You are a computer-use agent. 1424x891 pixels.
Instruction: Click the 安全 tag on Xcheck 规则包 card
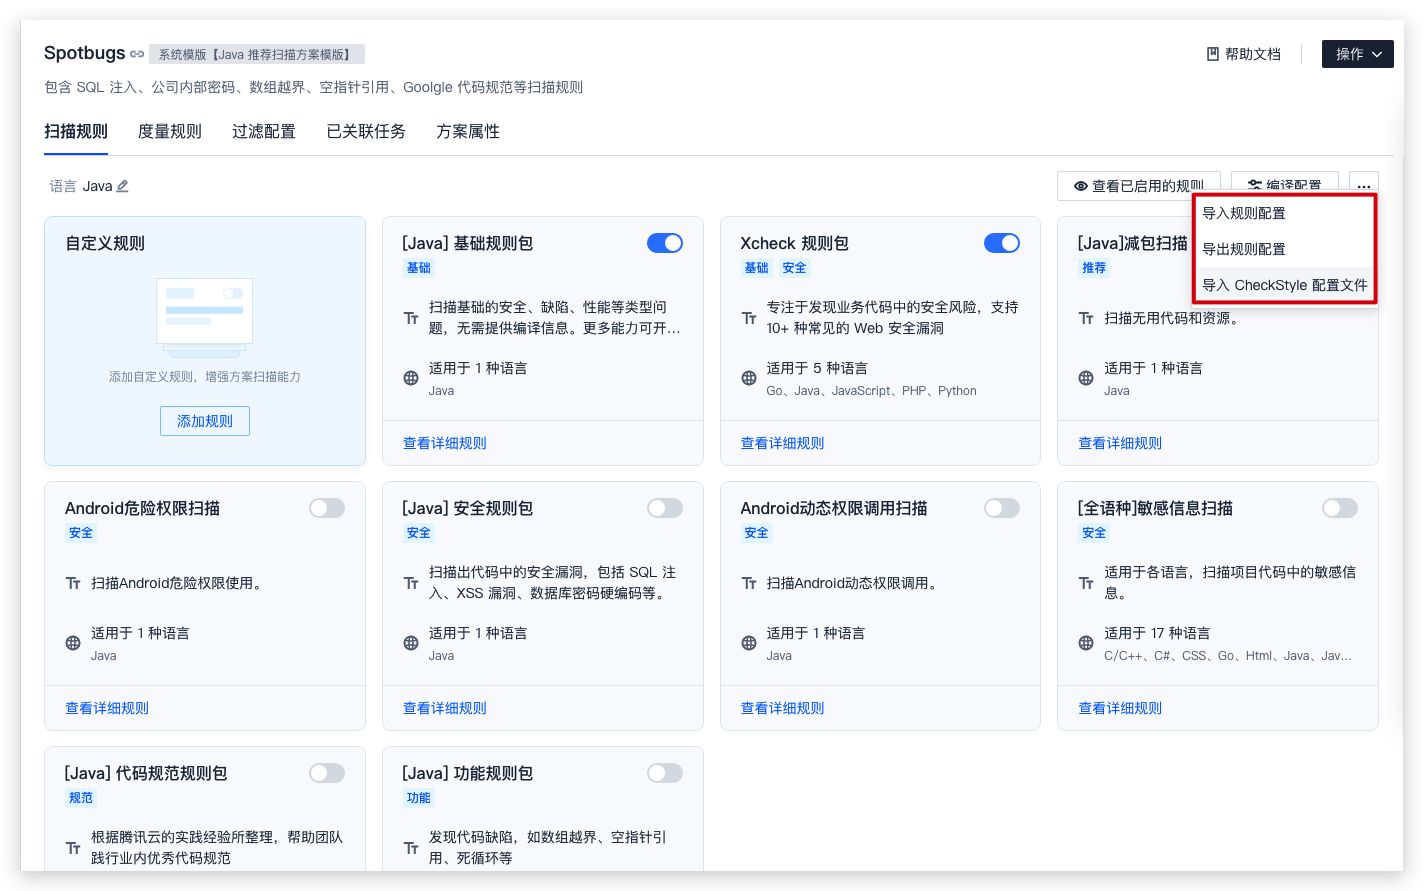tap(794, 268)
